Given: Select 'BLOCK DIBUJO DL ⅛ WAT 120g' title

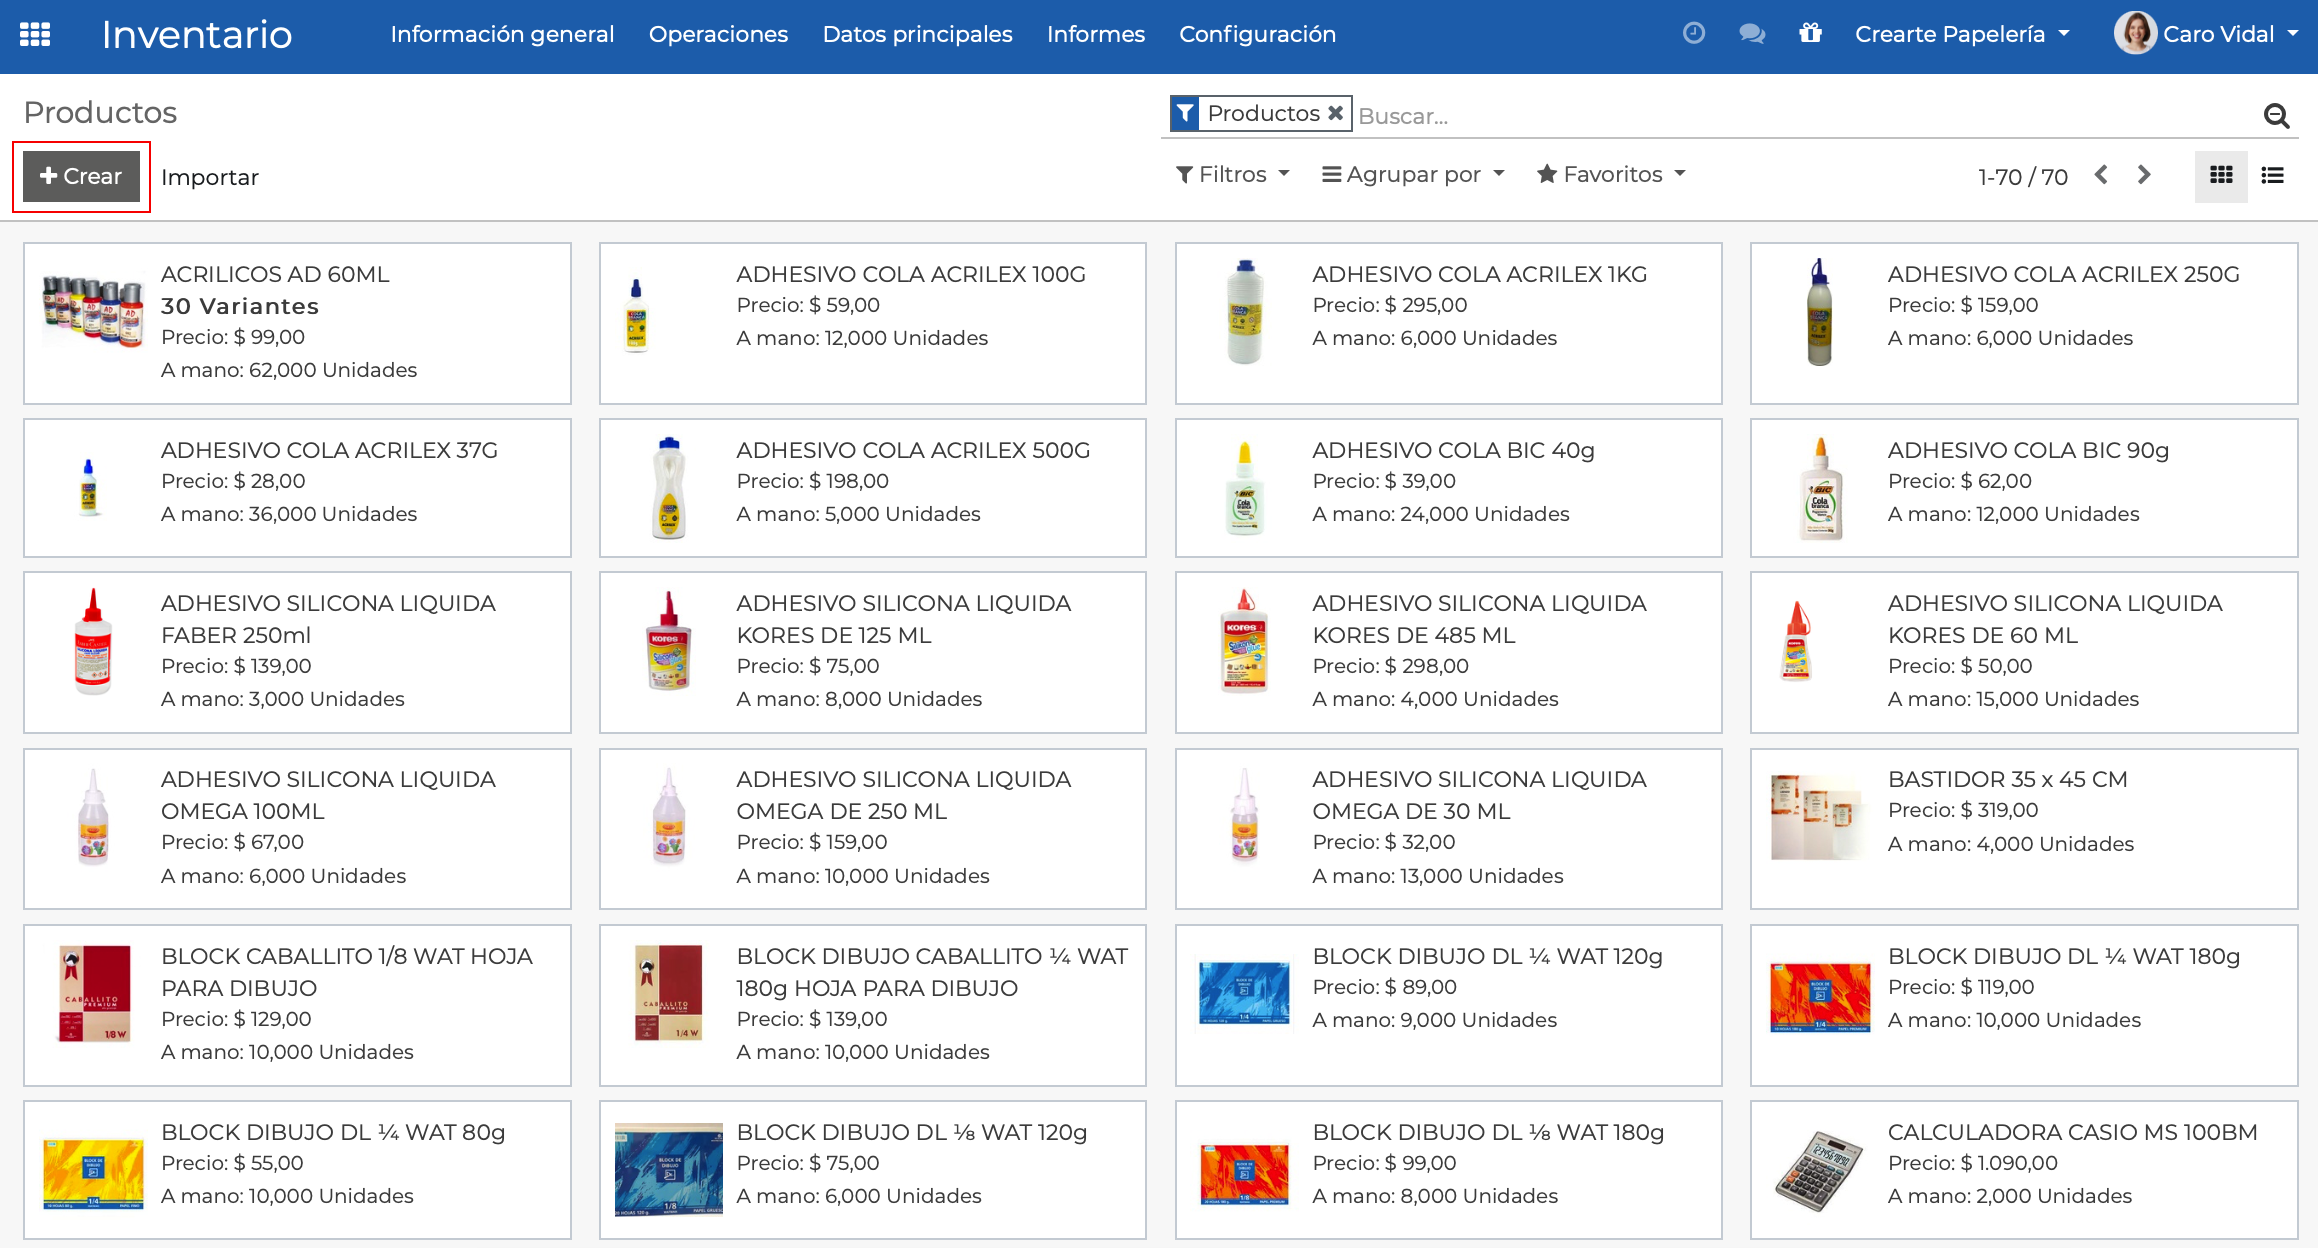Looking at the screenshot, I should pos(911,1132).
